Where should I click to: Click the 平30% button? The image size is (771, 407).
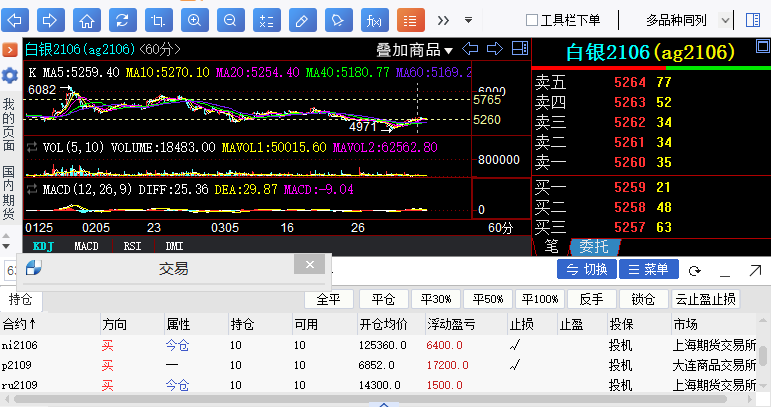[436, 299]
